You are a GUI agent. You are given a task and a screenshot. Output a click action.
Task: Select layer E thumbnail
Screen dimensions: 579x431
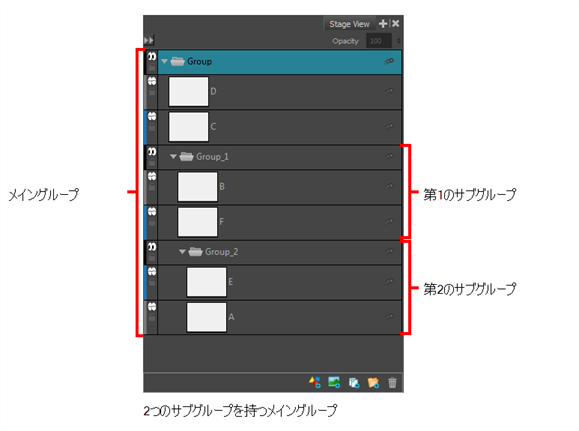pyautogui.click(x=206, y=282)
